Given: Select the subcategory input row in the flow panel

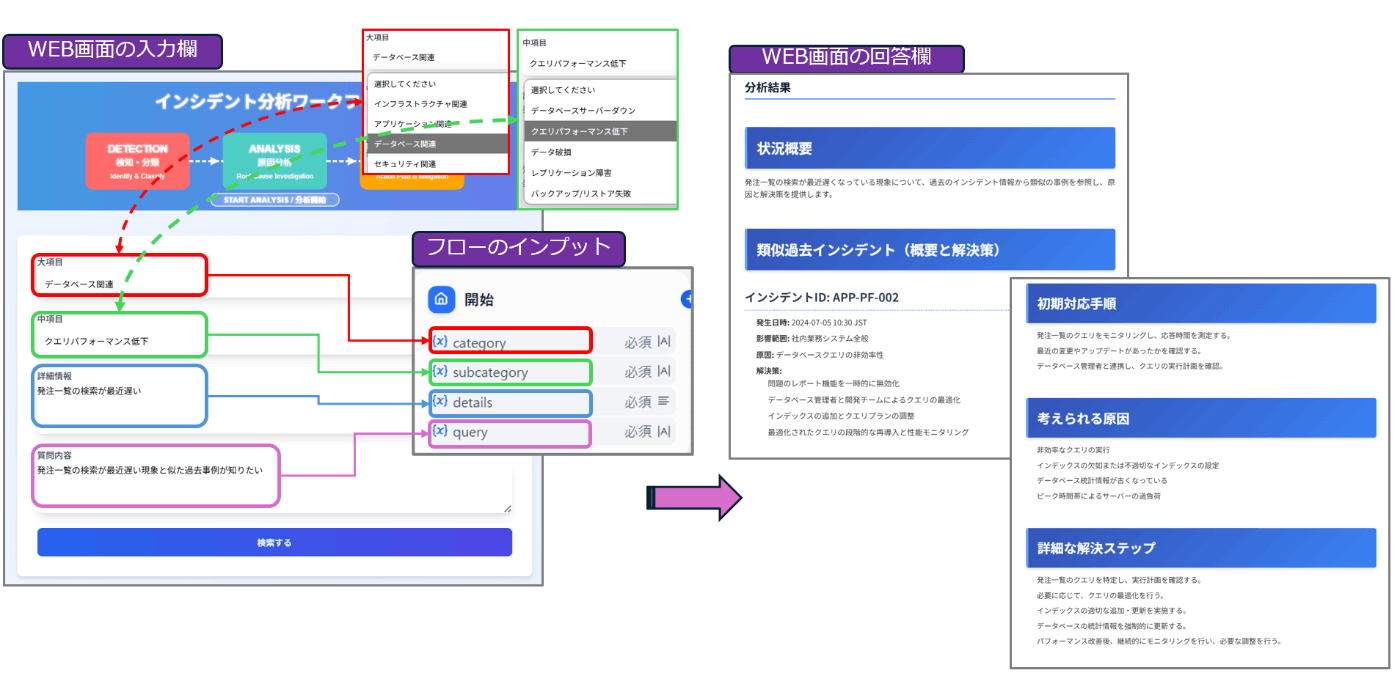Looking at the screenshot, I should click(552, 372).
